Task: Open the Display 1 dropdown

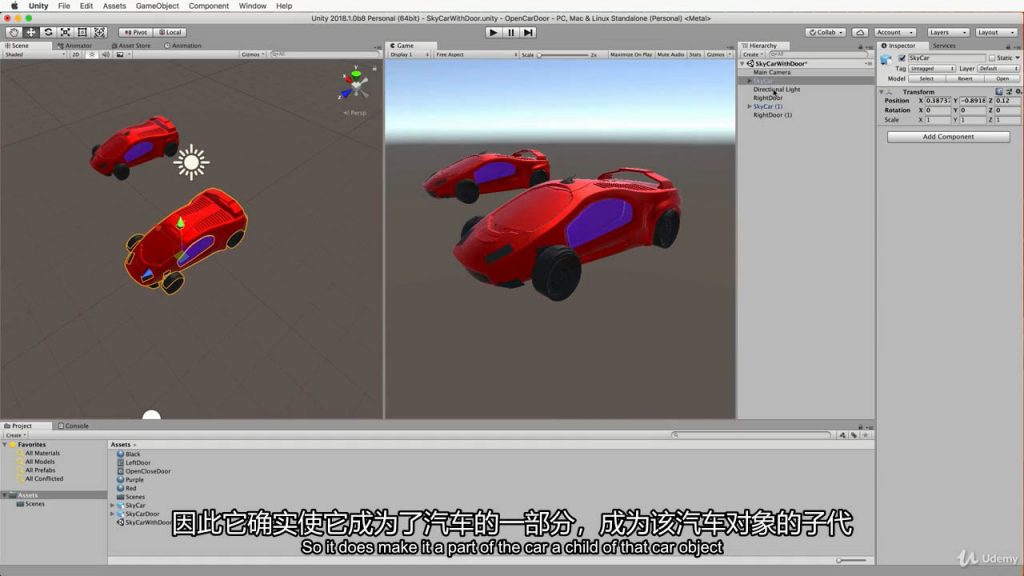Action: (409, 55)
